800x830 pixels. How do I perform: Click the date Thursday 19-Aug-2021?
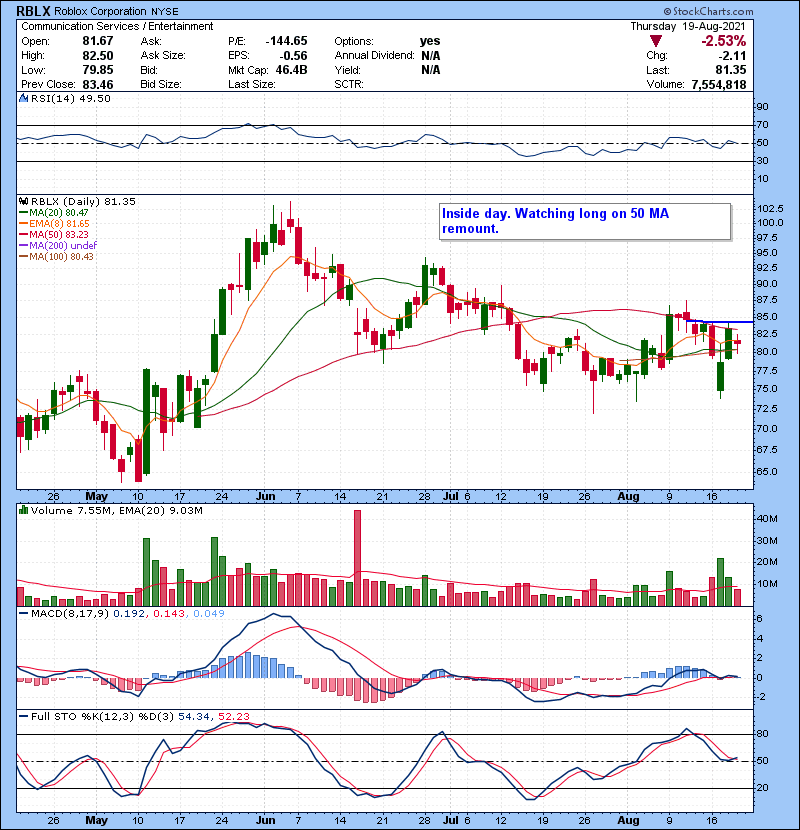pos(688,26)
